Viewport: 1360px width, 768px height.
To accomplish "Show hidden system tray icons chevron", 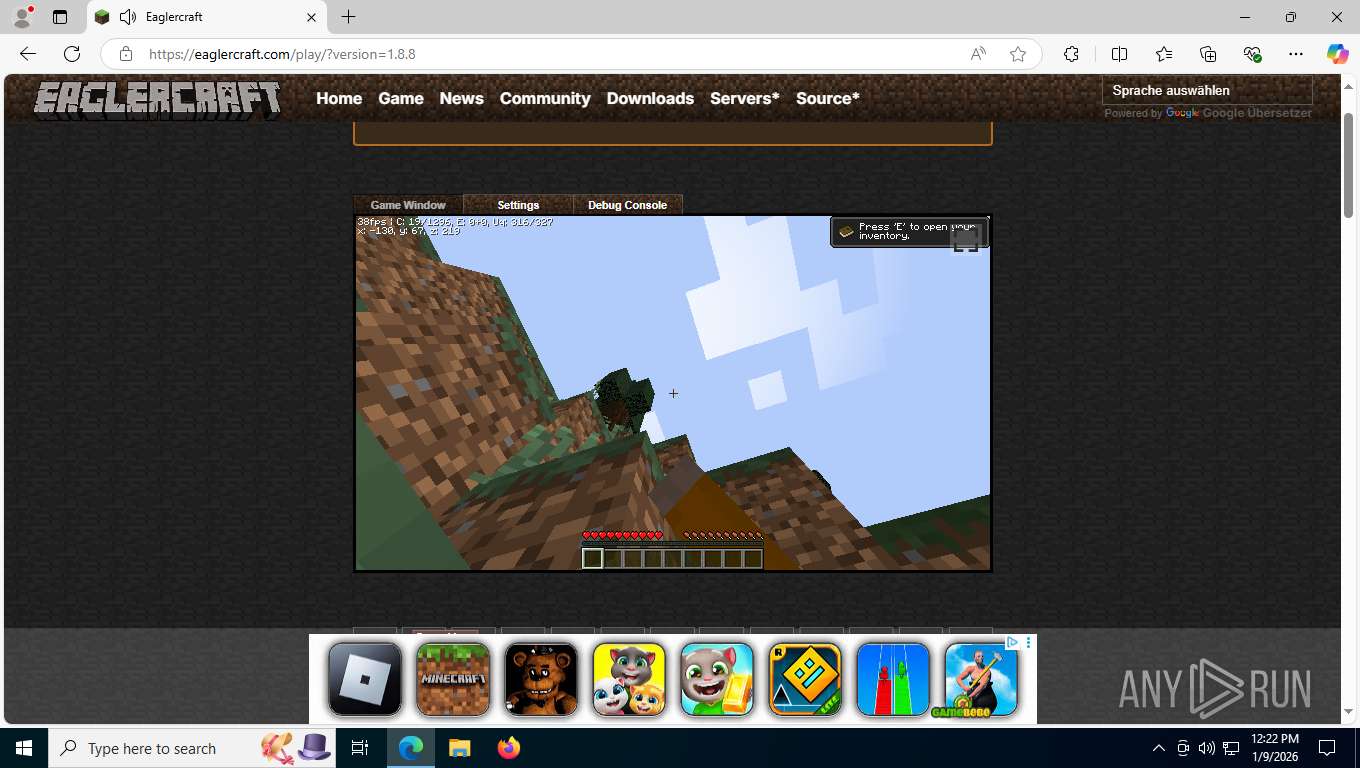I will (1159, 748).
